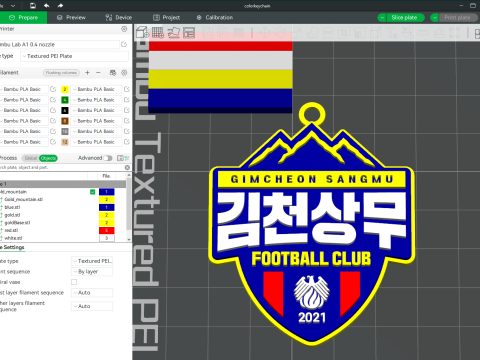Click the green filament 4 color swatch
480x360 pixels.
[x=65, y=100]
